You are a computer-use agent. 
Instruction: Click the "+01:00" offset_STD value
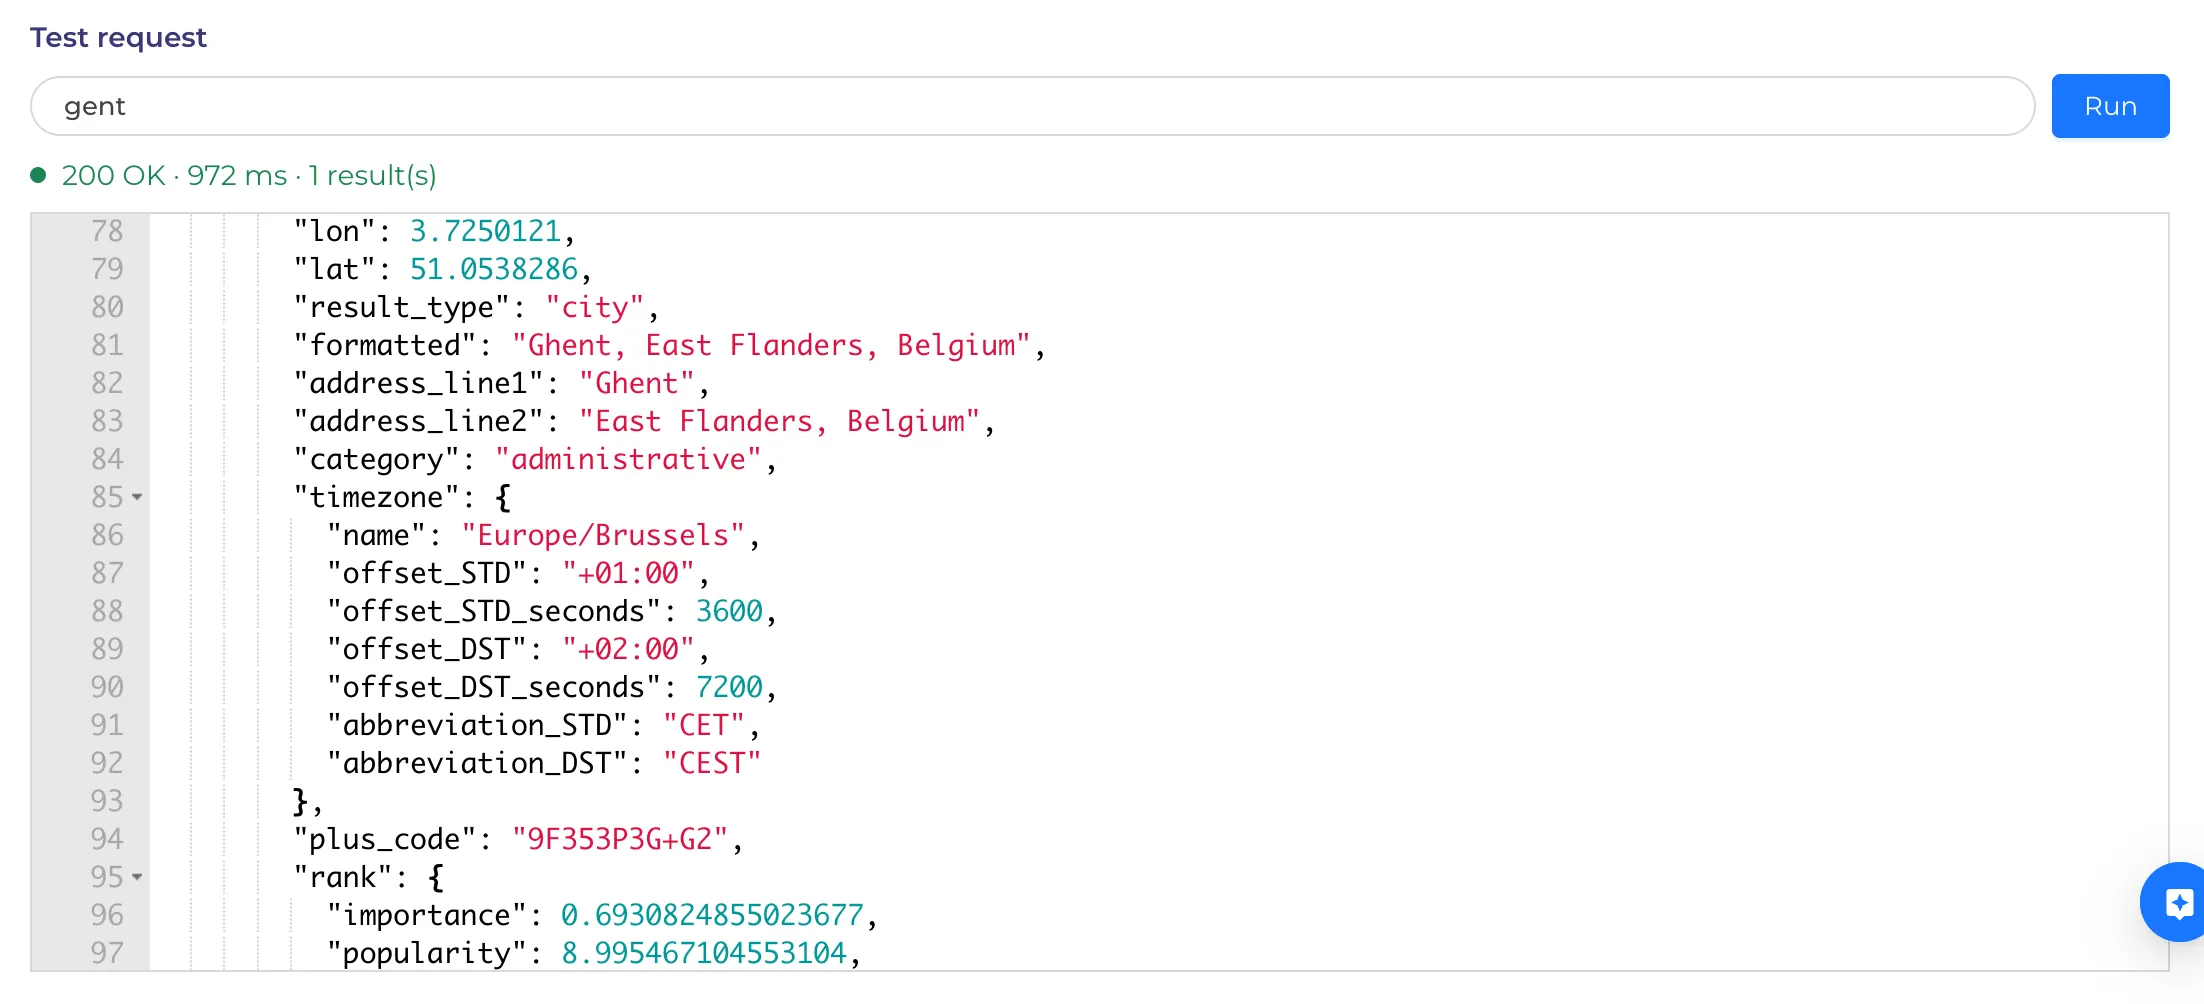coord(628,573)
